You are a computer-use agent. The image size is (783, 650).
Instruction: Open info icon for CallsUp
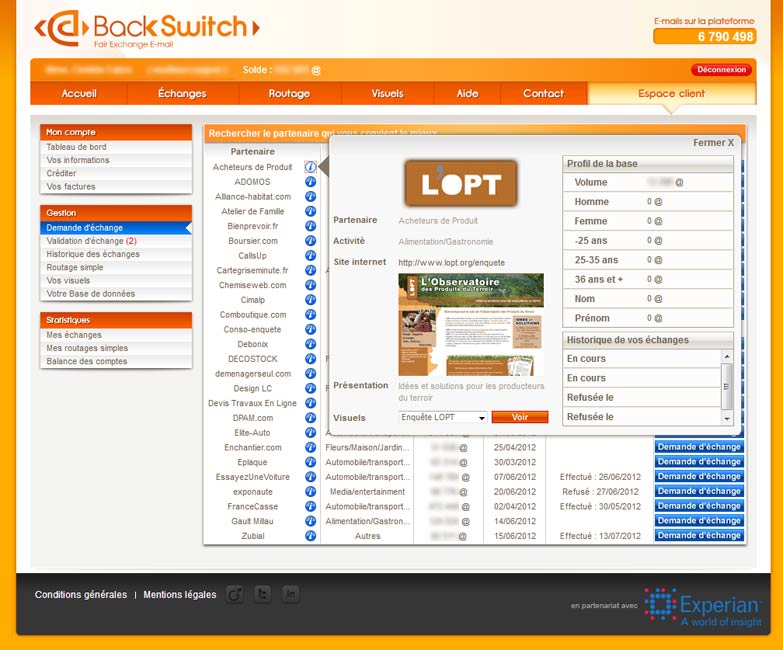[310, 255]
